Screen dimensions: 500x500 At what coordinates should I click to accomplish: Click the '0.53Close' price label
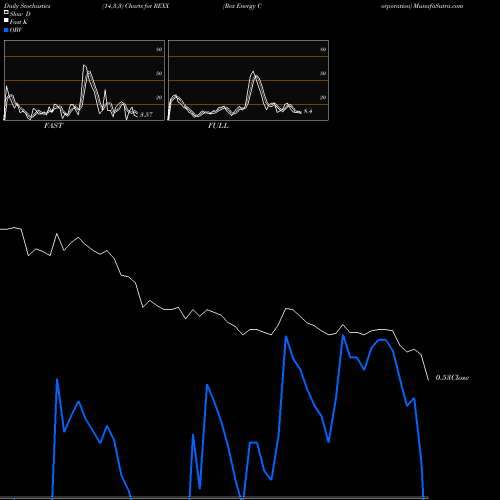pyautogui.click(x=452, y=378)
